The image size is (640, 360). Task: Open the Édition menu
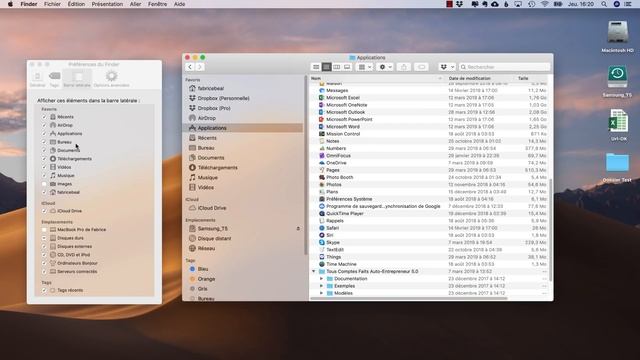pos(76,4)
